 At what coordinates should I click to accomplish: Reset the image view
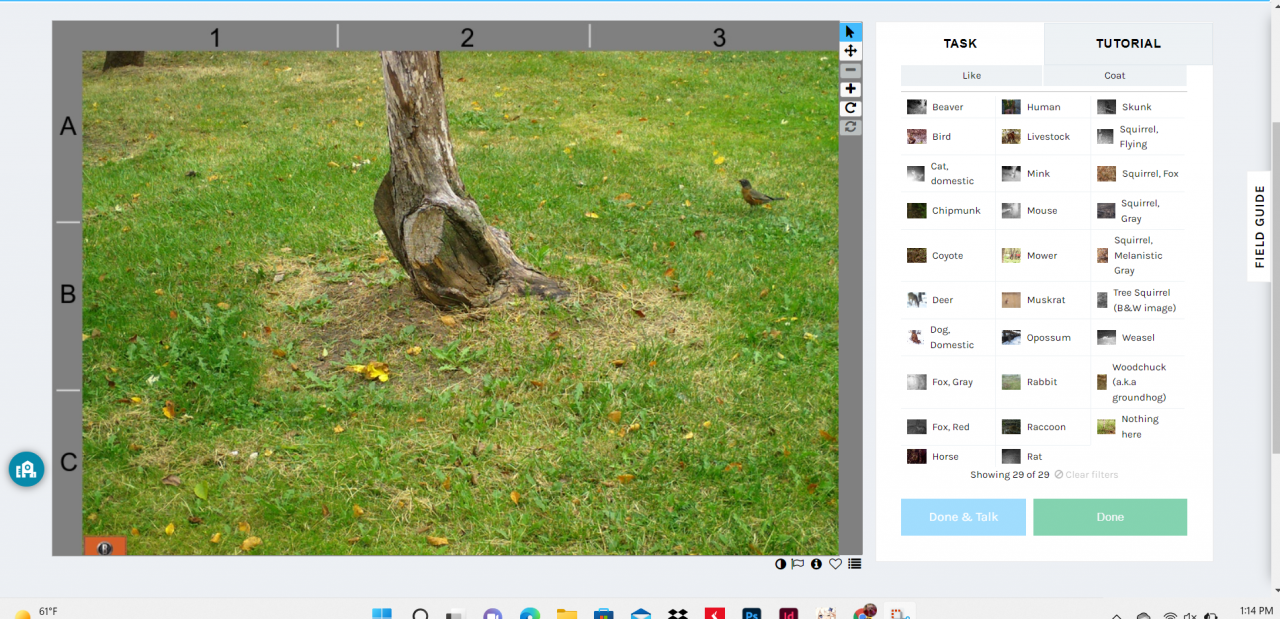pyautogui.click(x=850, y=127)
